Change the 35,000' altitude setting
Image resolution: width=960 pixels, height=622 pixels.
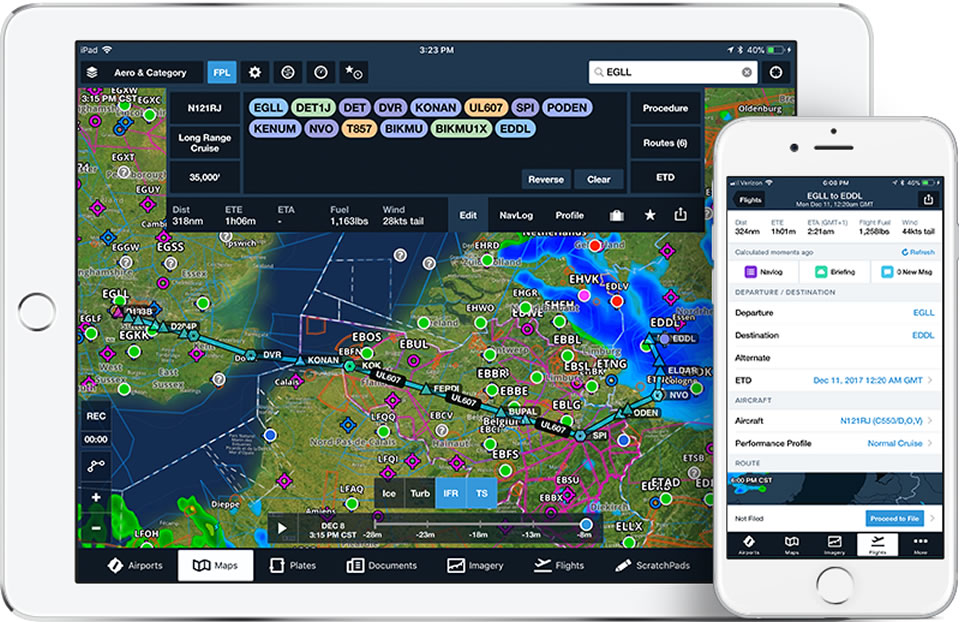tap(204, 178)
